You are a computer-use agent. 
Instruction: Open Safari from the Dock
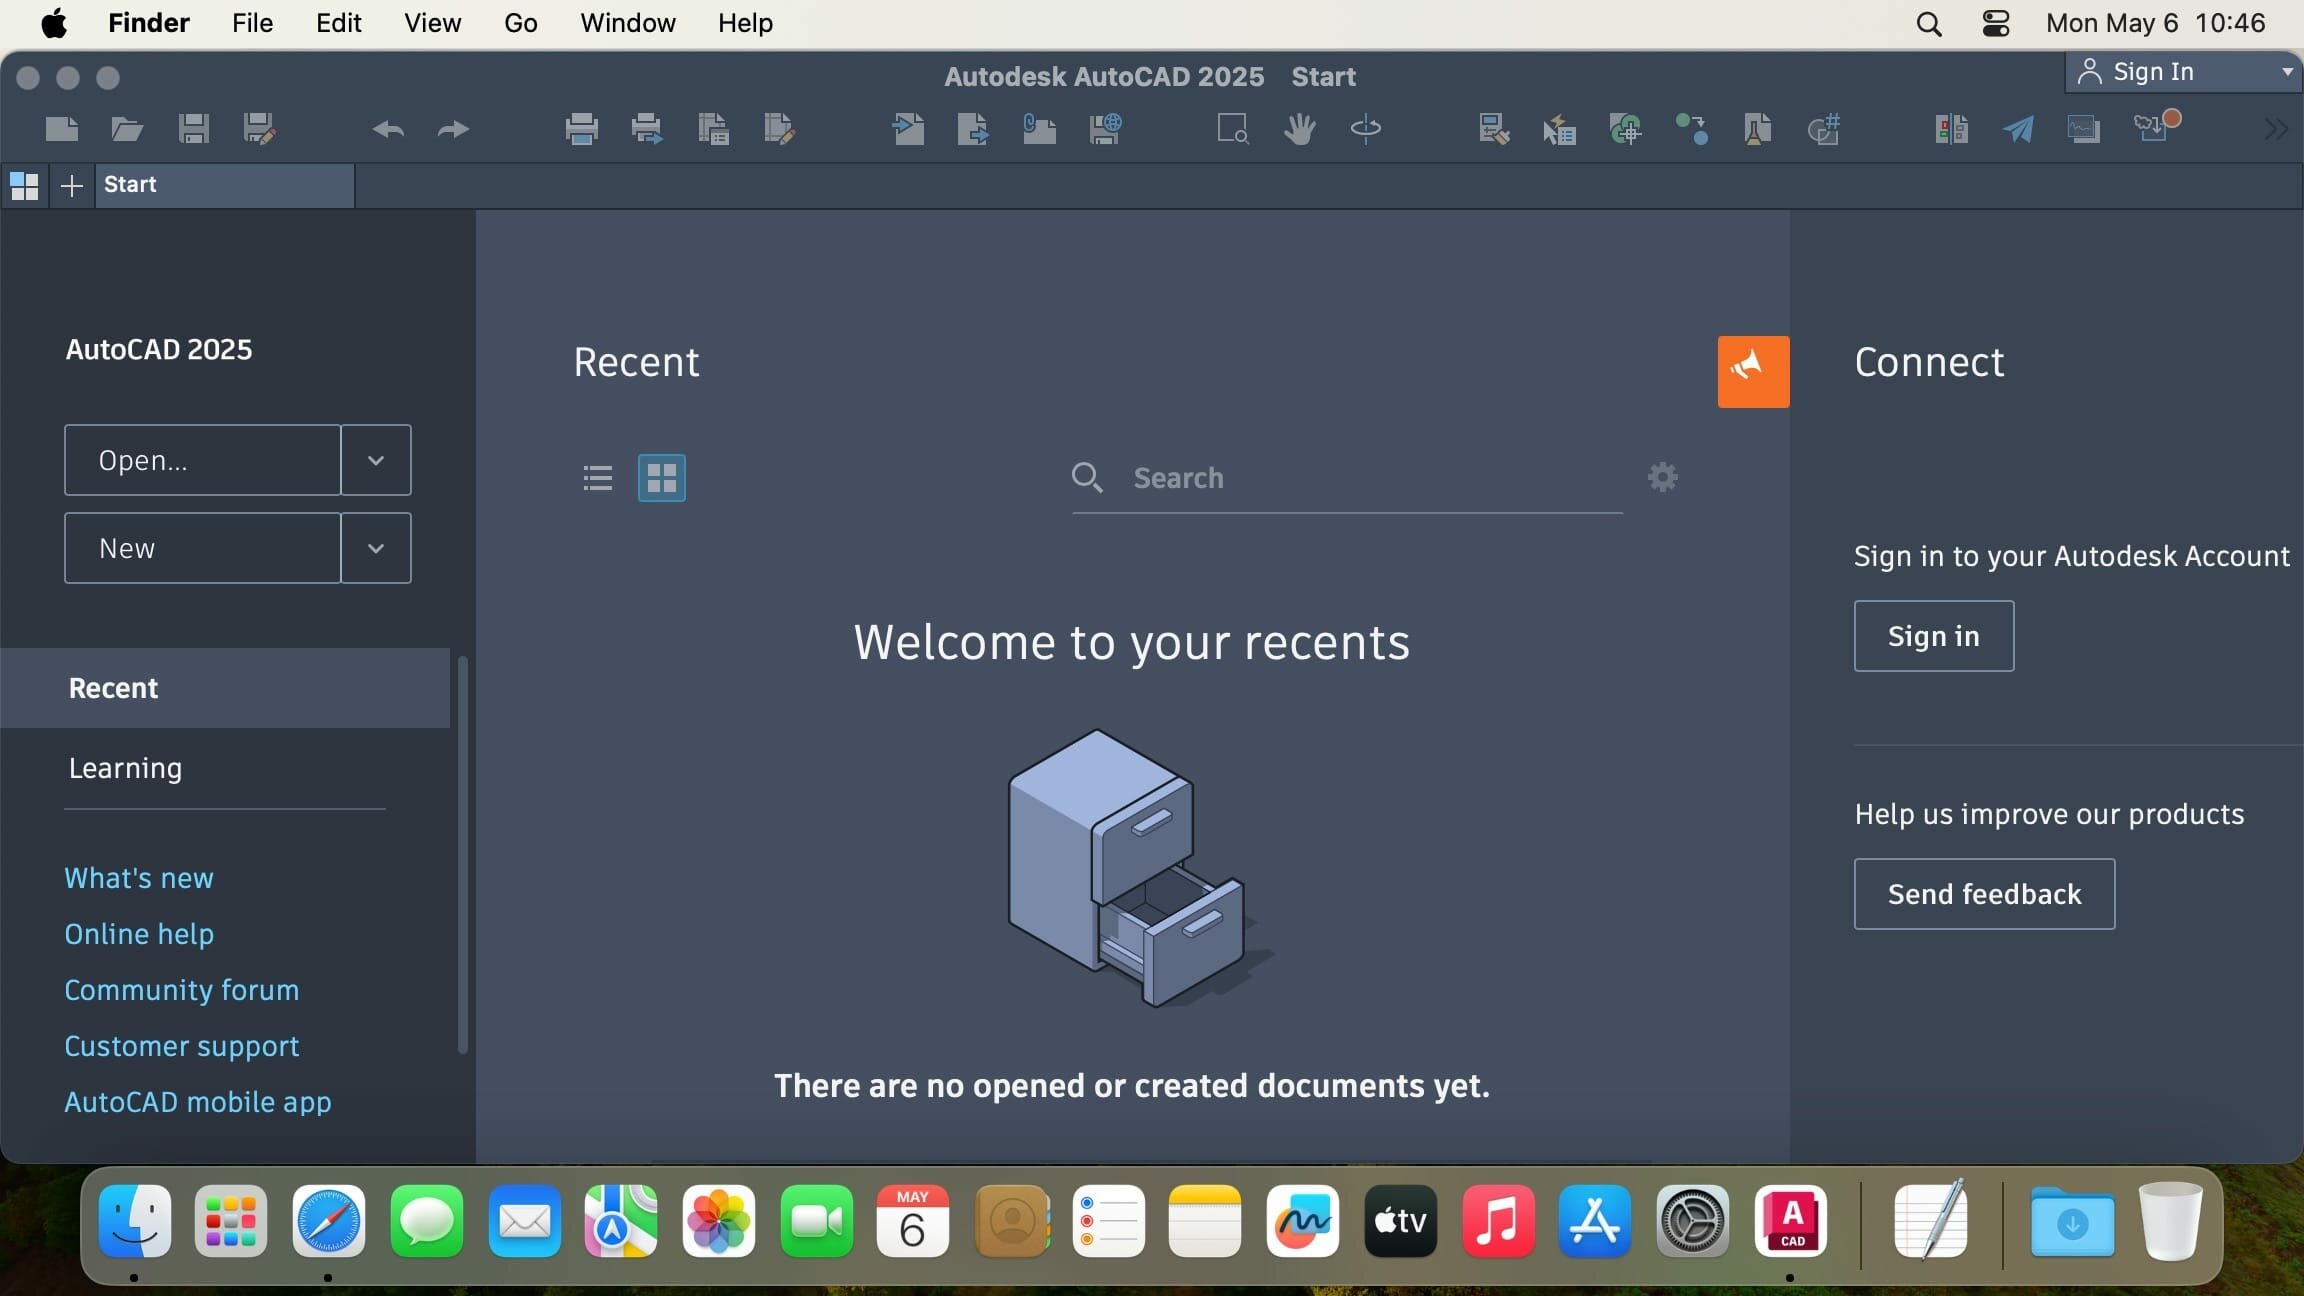[x=328, y=1221]
